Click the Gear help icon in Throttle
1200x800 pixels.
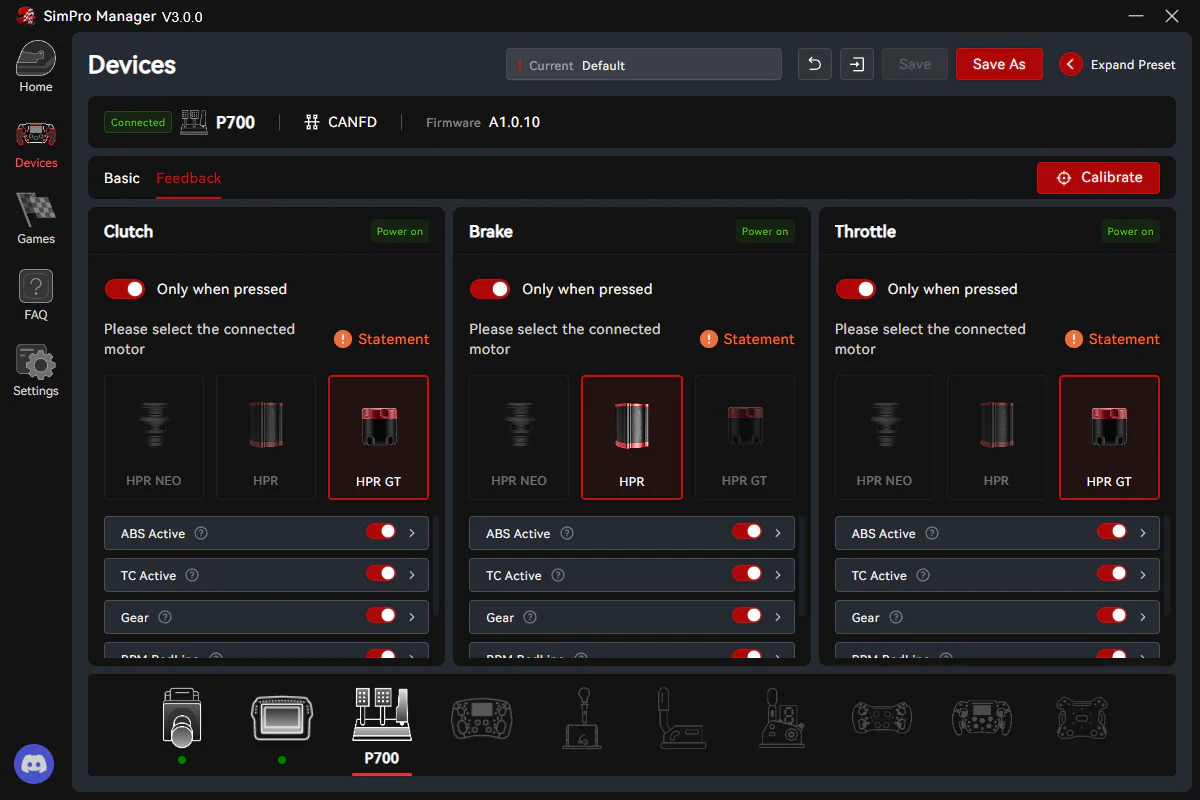coord(896,618)
